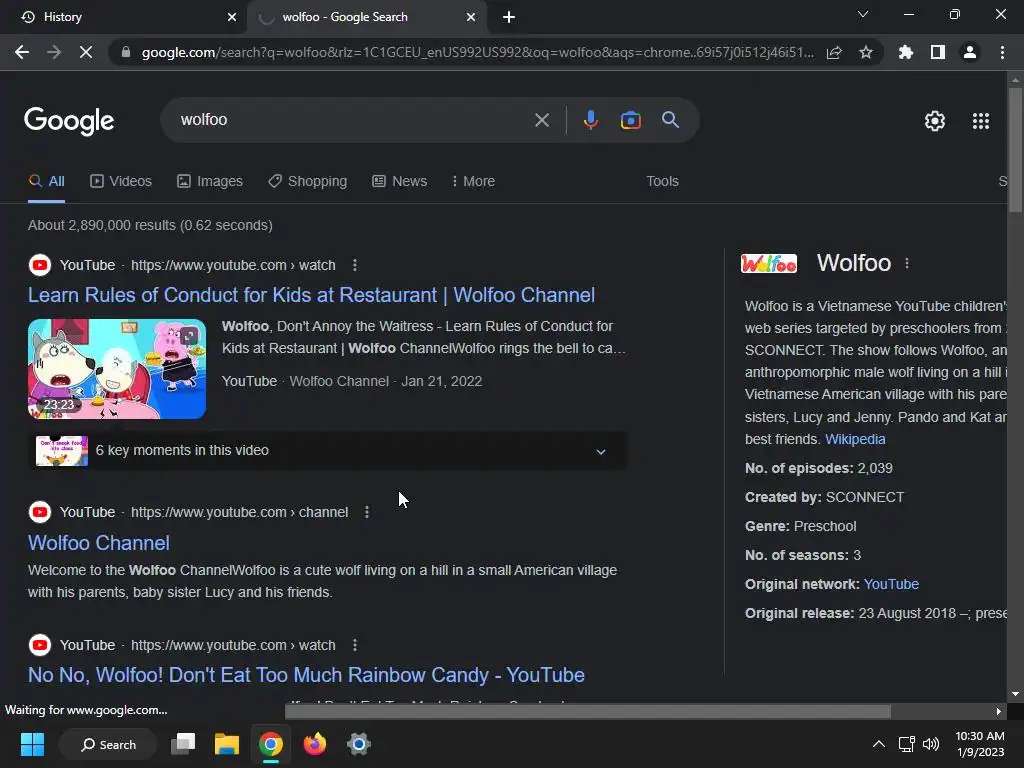Click the Google logo
The width and height of the screenshot is (1024, 768).
pyautogui.click(x=69, y=121)
